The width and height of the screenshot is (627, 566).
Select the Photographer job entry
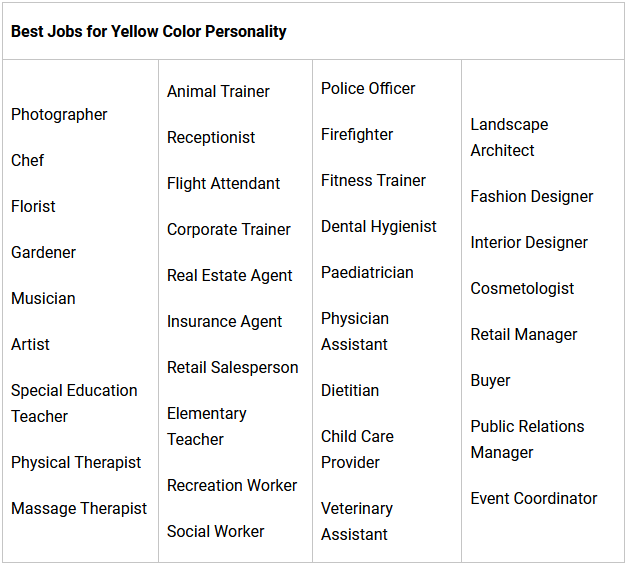point(59,115)
